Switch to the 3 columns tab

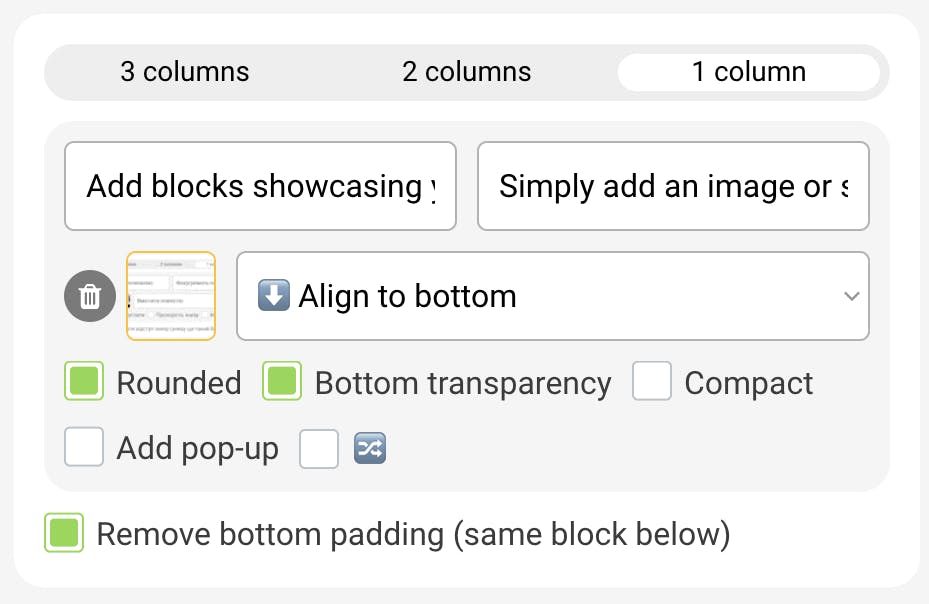click(x=185, y=72)
